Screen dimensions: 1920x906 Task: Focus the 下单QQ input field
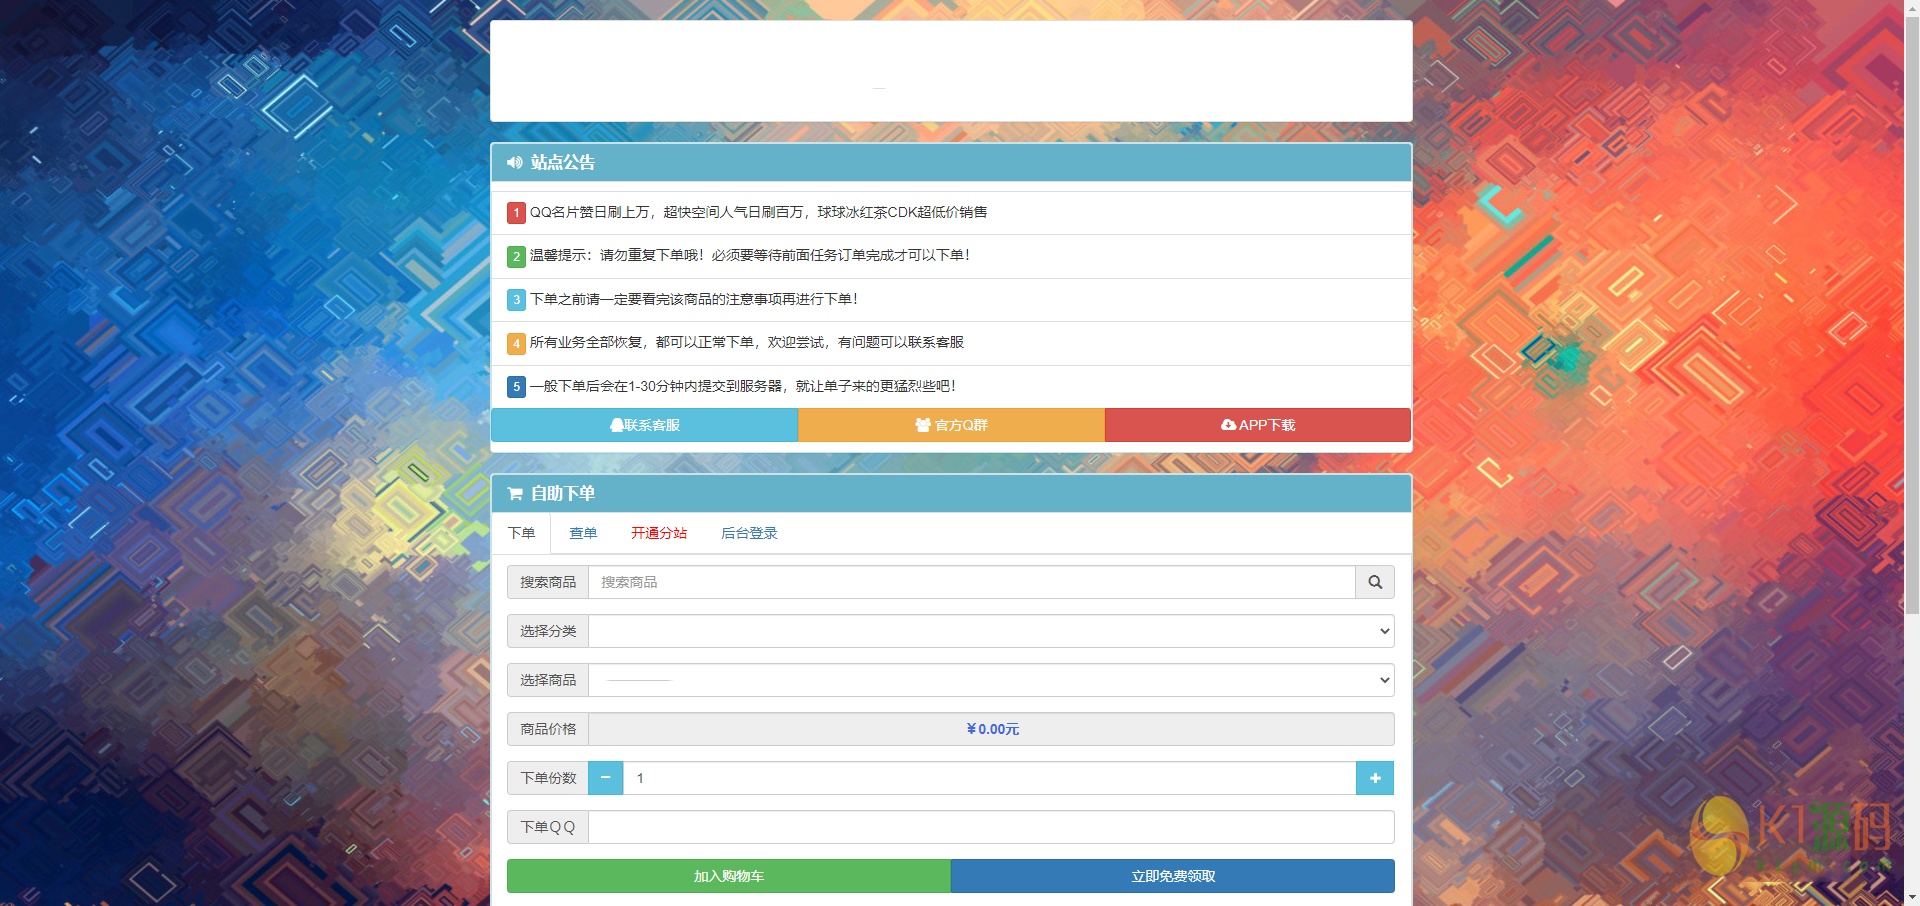(990, 827)
